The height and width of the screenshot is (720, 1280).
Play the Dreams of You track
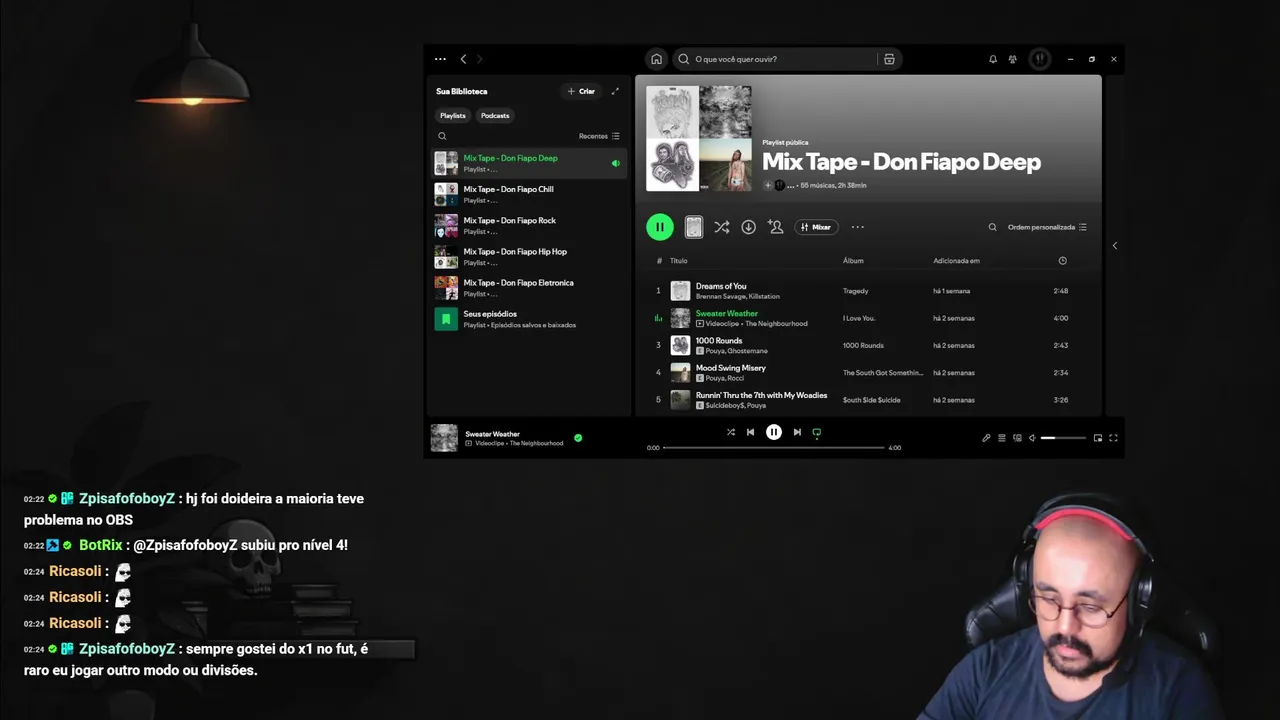(x=721, y=286)
